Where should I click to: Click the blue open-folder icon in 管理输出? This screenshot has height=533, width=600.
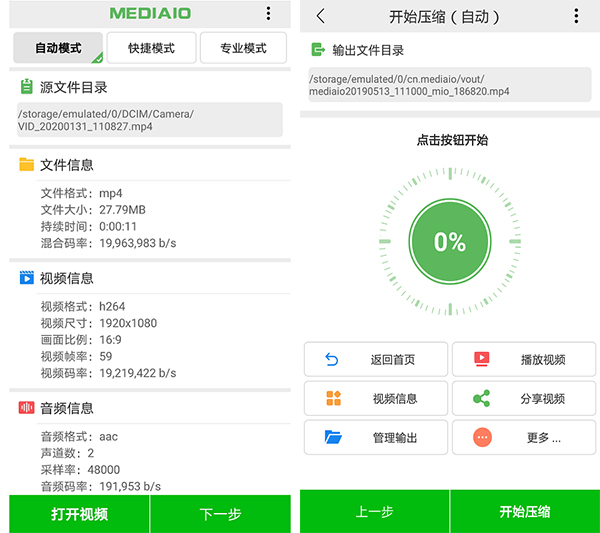(x=333, y=437)
